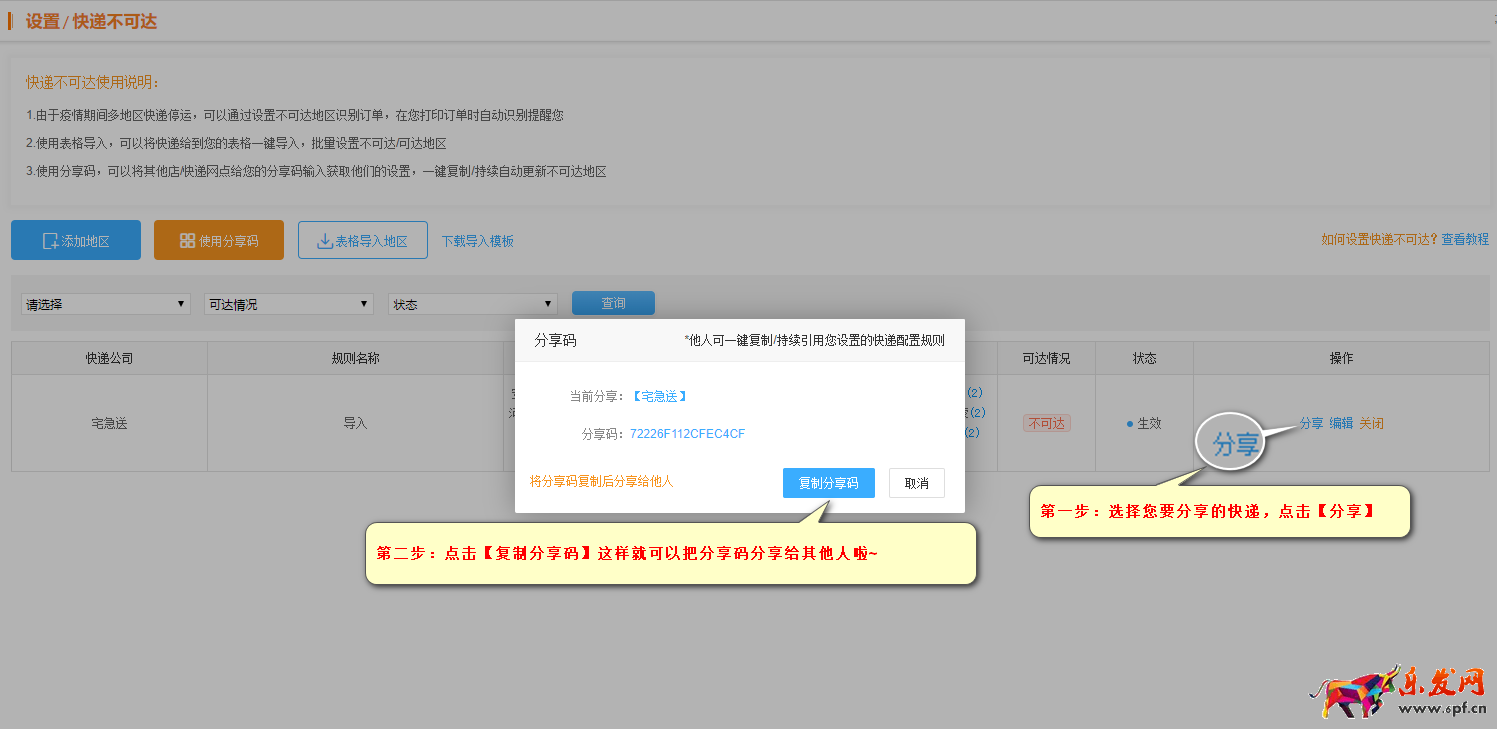Click the 乐发网 bull logo

(x=1350, y=692)
